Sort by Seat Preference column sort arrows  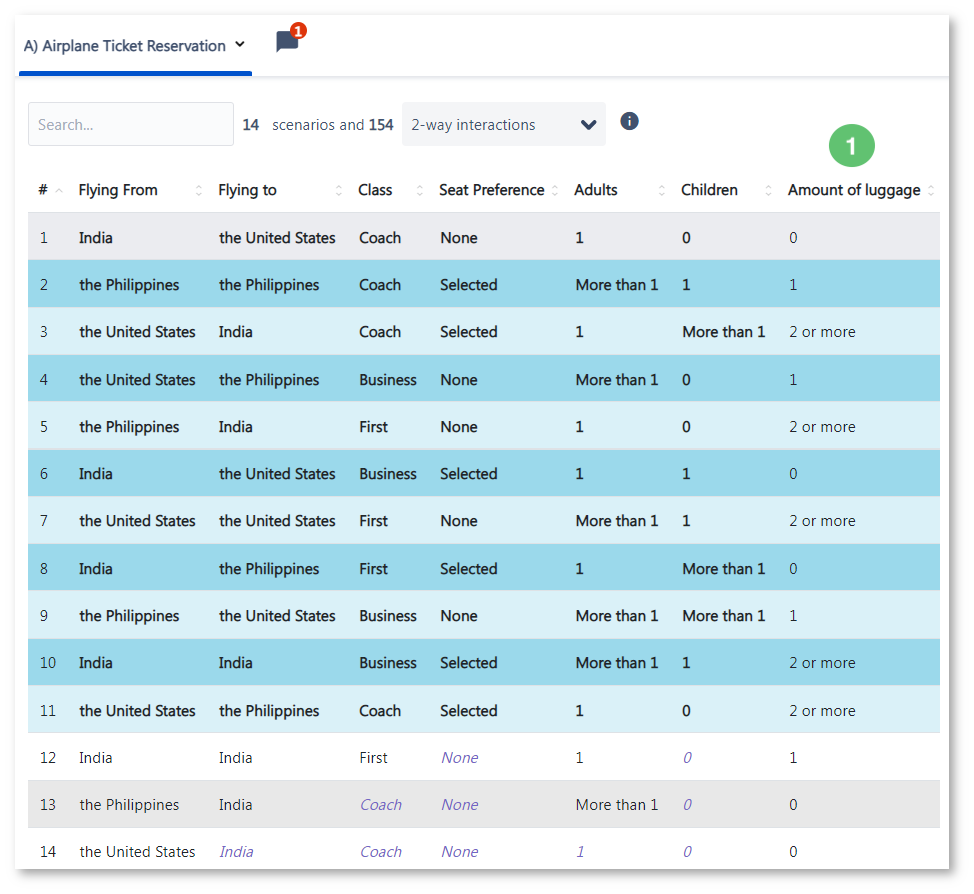(555, 191)
